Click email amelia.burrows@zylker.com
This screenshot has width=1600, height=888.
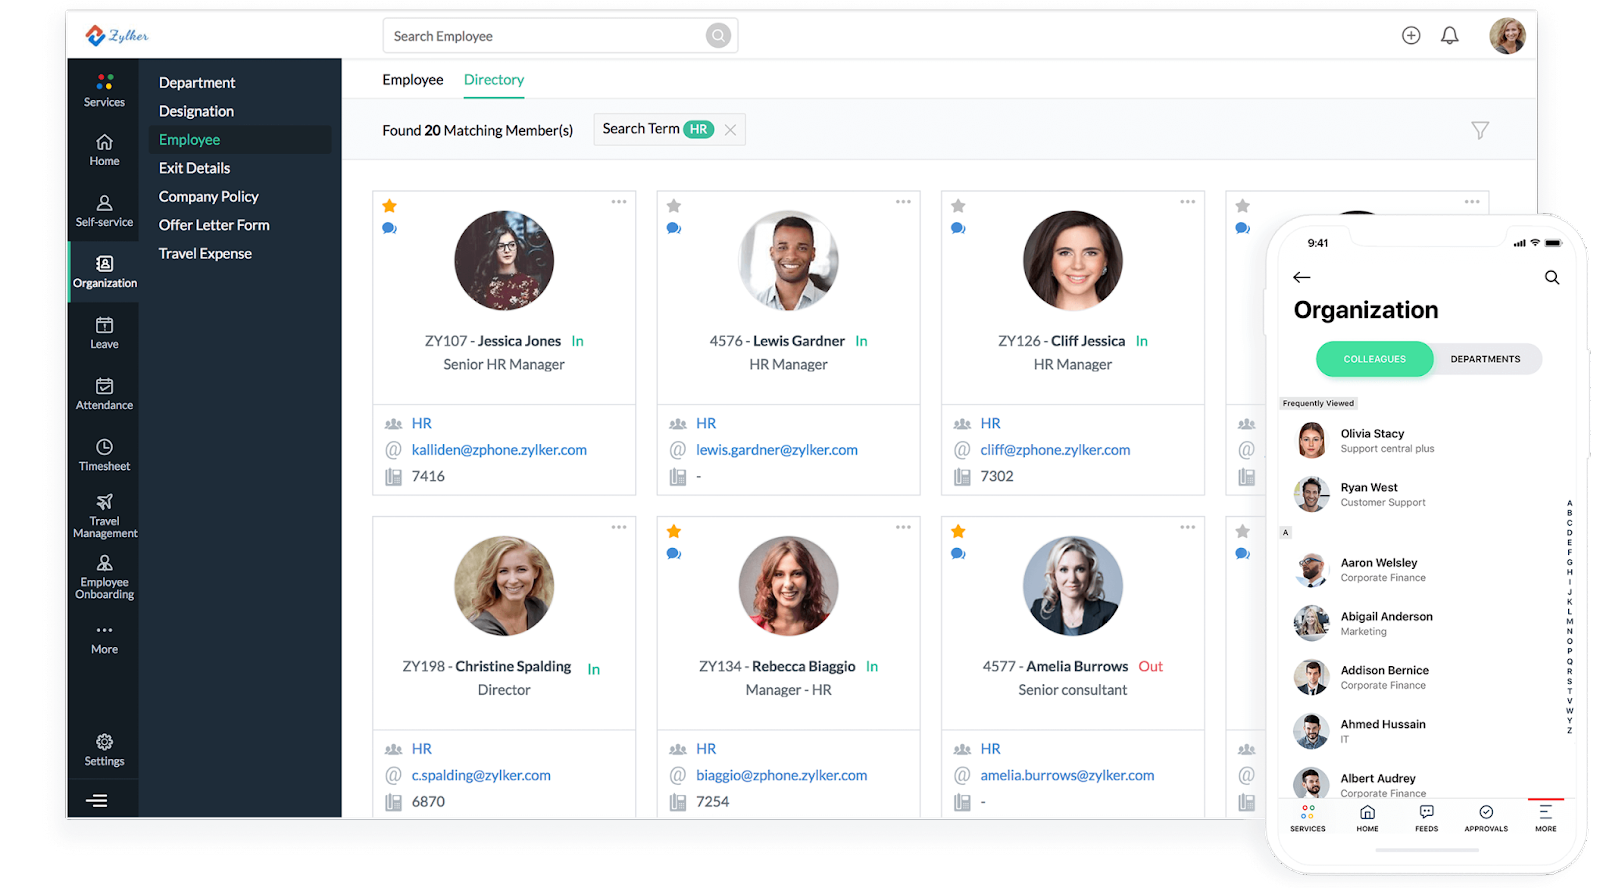click(1067, 775)
